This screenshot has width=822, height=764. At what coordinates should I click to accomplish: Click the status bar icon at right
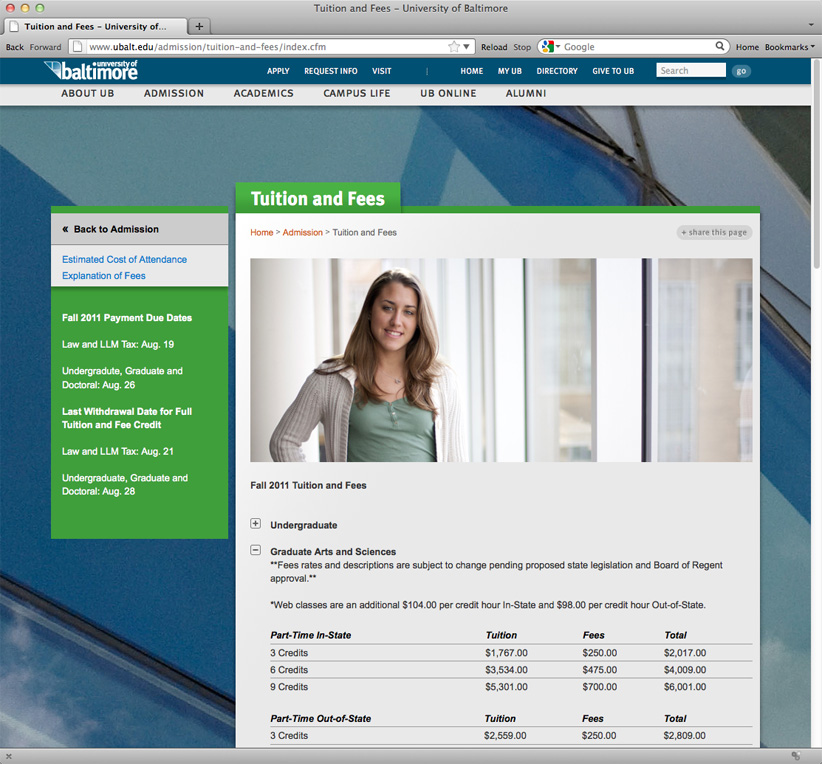pos(795,756)
